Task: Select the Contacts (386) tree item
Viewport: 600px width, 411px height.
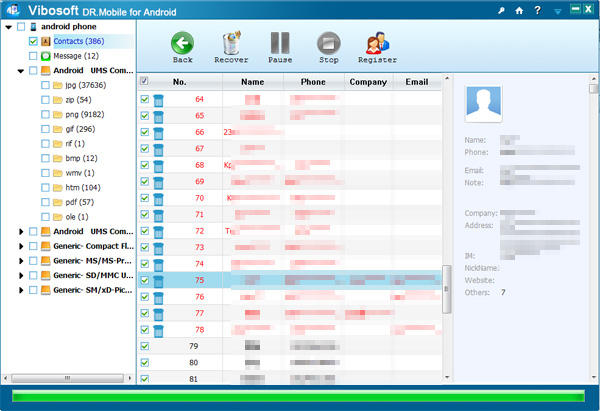Action: tap(79, 41)
